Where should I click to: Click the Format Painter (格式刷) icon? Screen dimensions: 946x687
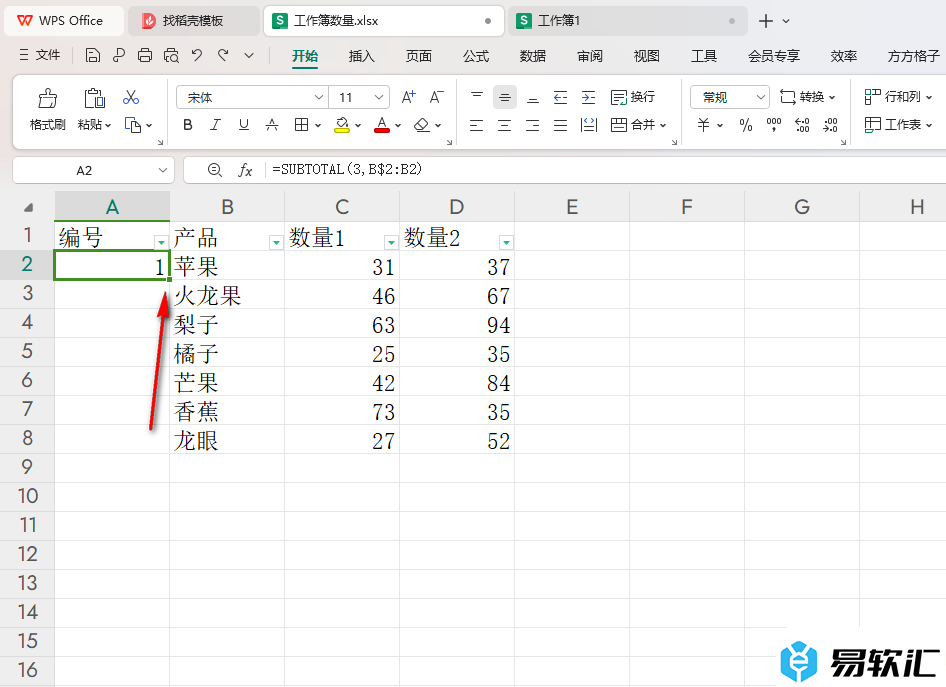(x=48, y=98)
